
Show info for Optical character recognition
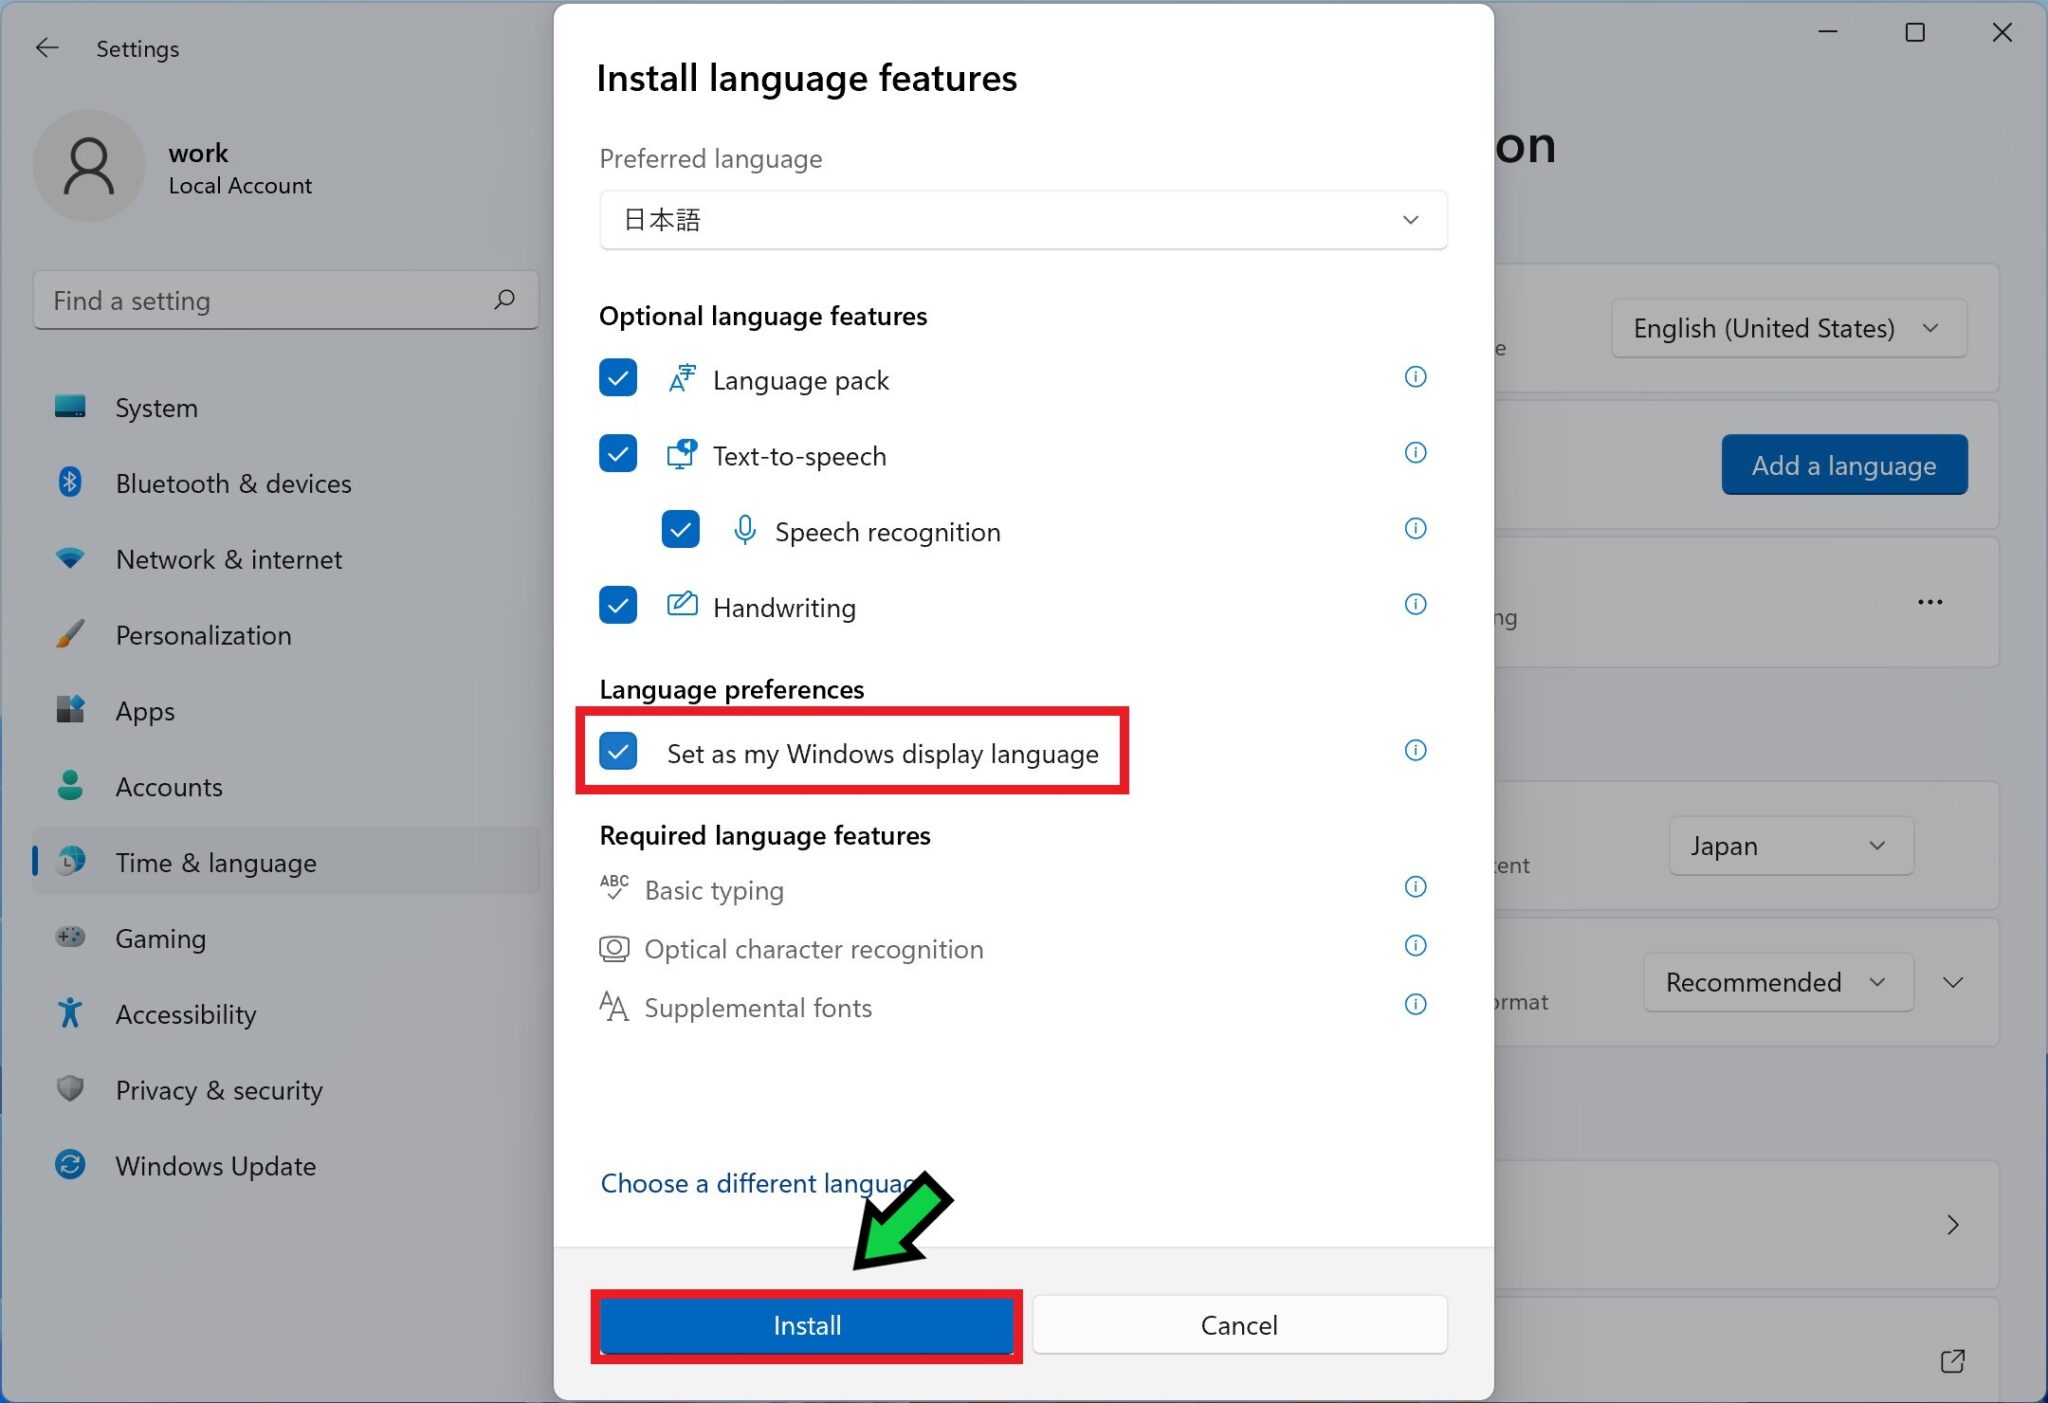1415,946
